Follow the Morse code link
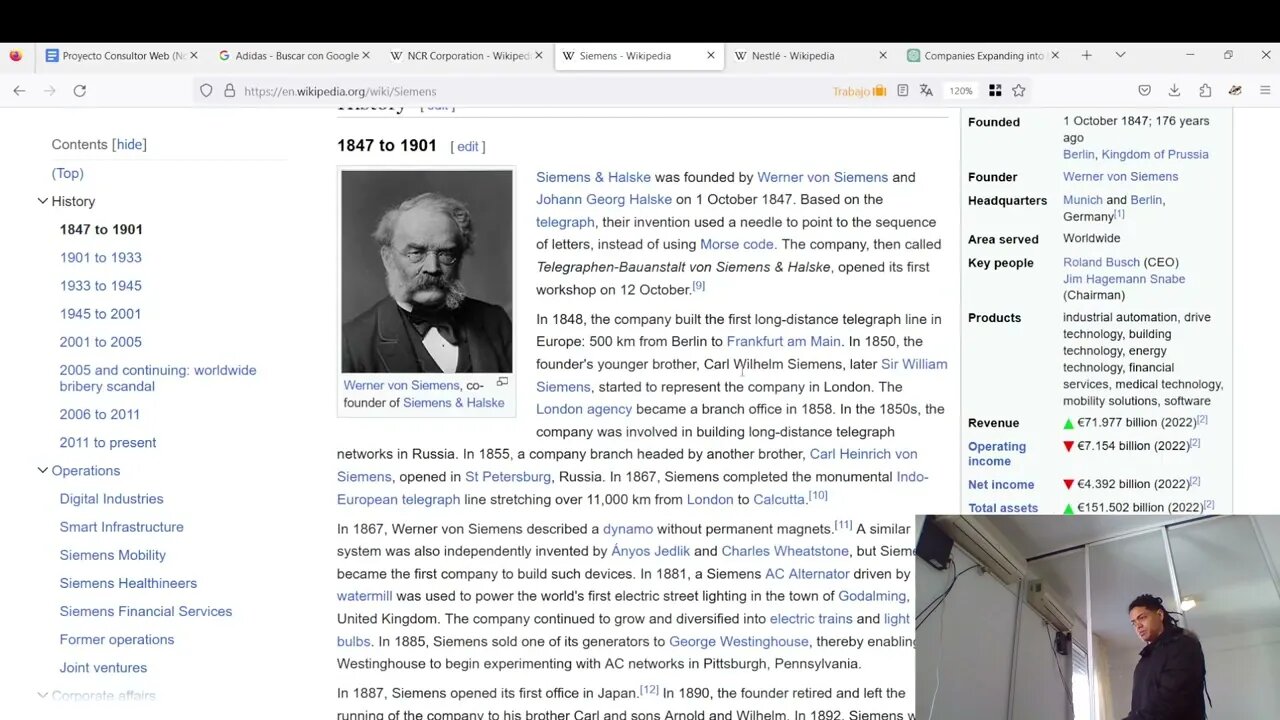 tap(737, 244)
